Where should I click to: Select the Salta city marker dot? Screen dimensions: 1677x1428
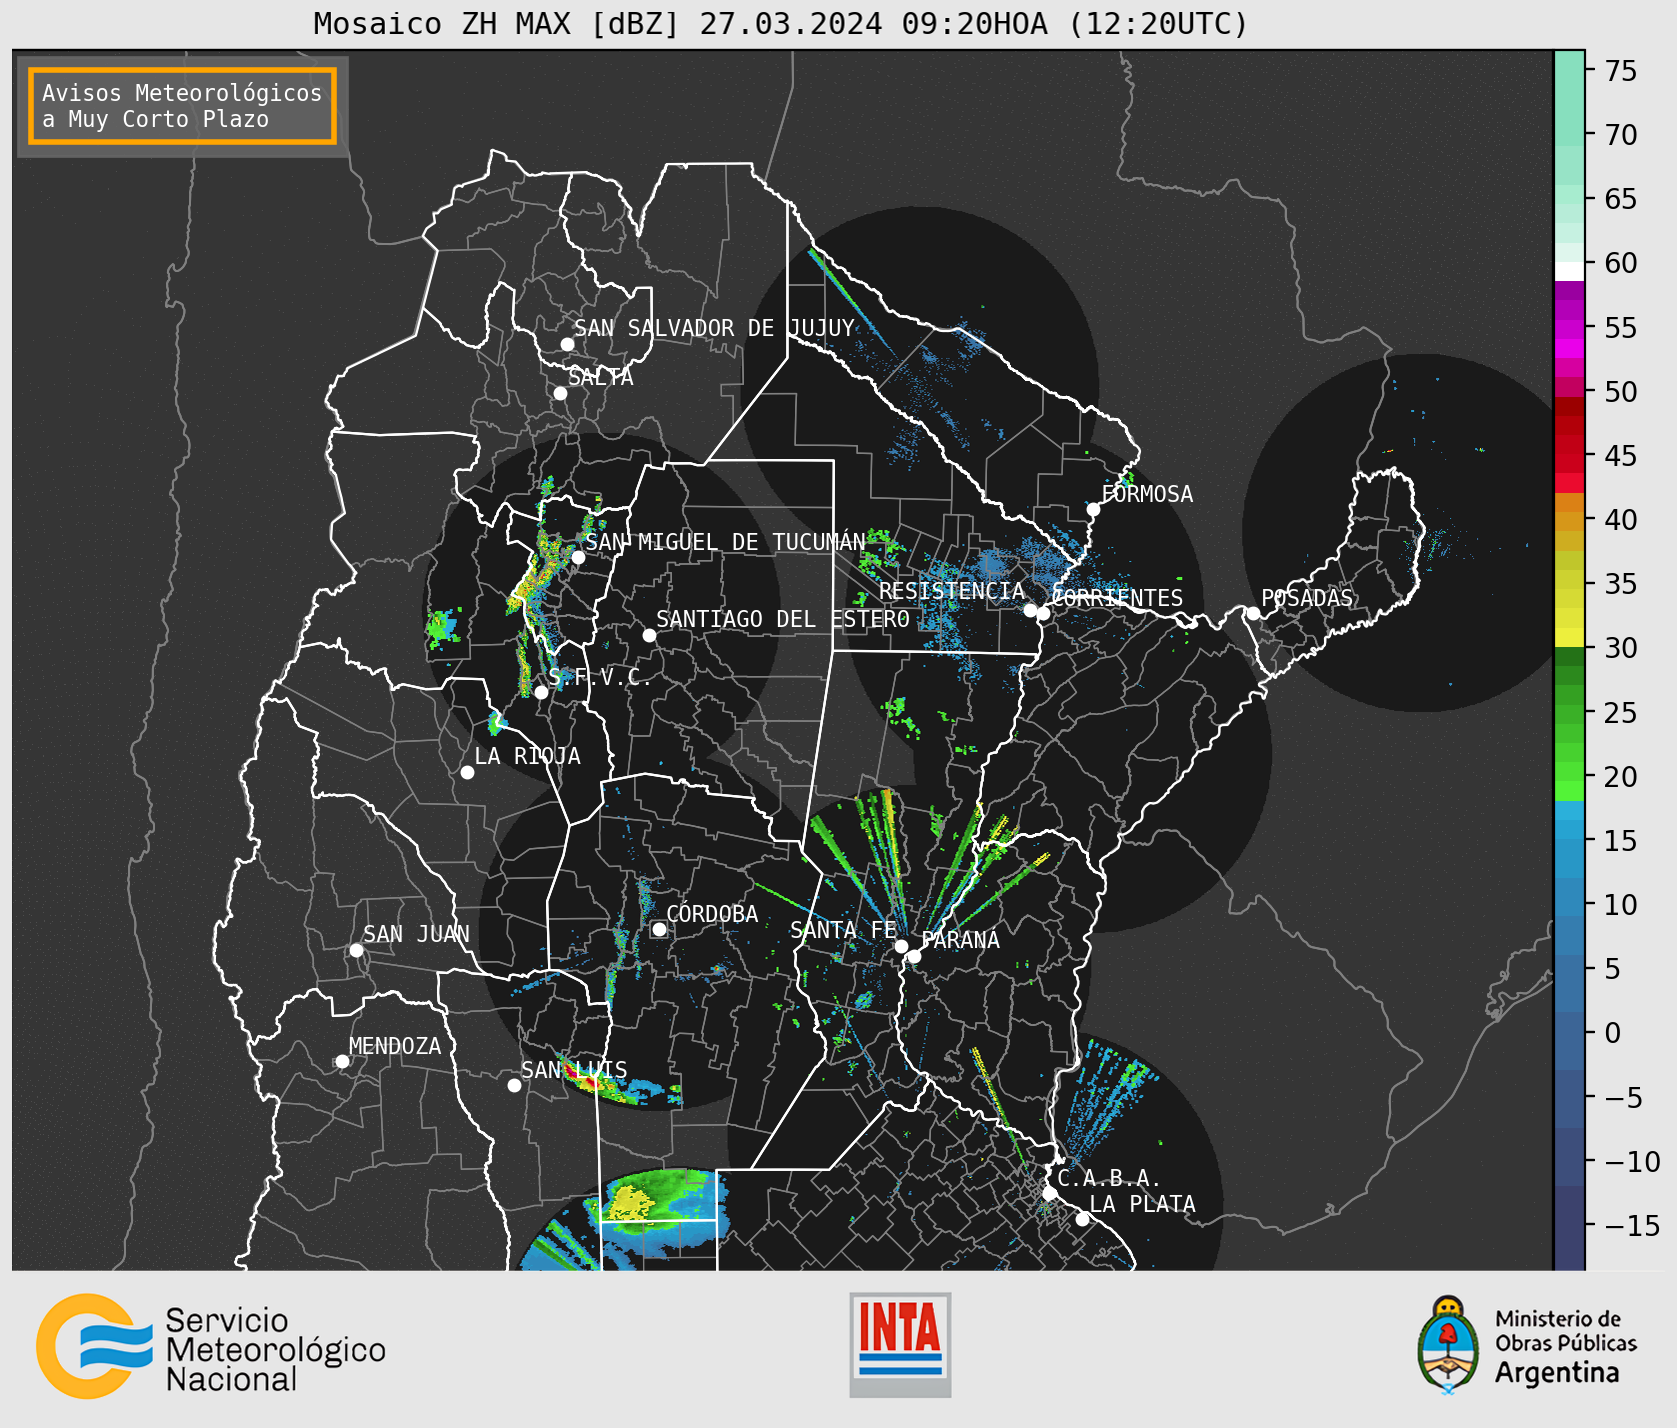(561, 393)
